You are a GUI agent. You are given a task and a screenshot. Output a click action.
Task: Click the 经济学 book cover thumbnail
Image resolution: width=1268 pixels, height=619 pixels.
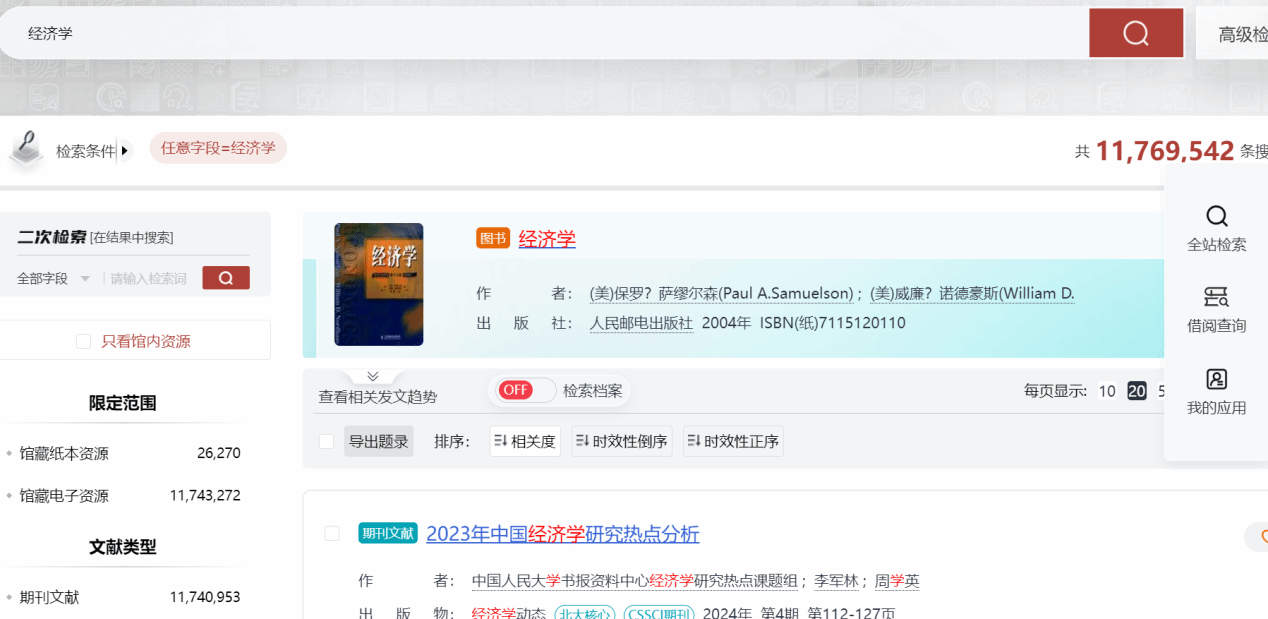click(x=378, y=284)
